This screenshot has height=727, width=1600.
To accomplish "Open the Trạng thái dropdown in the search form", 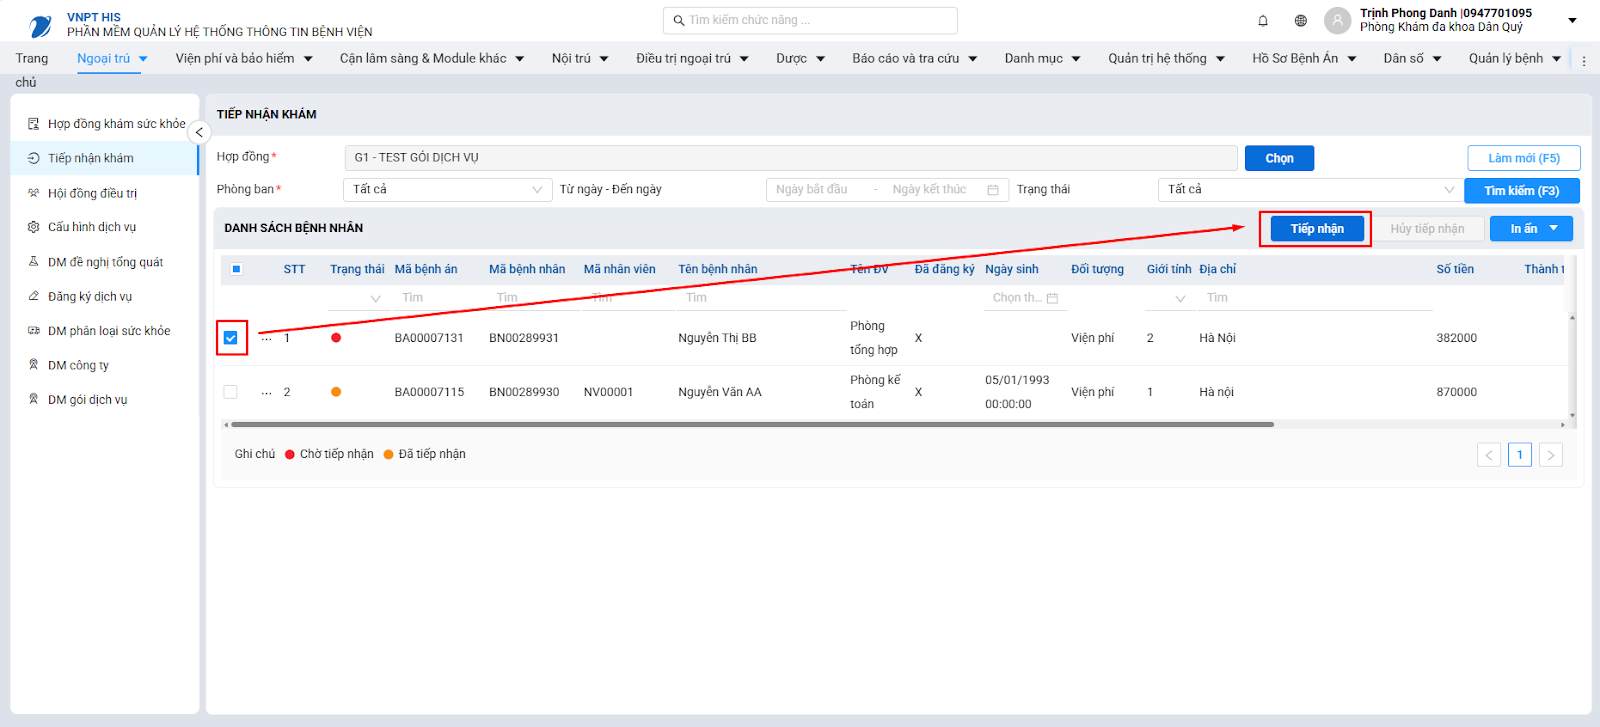I will [1310, 190].
